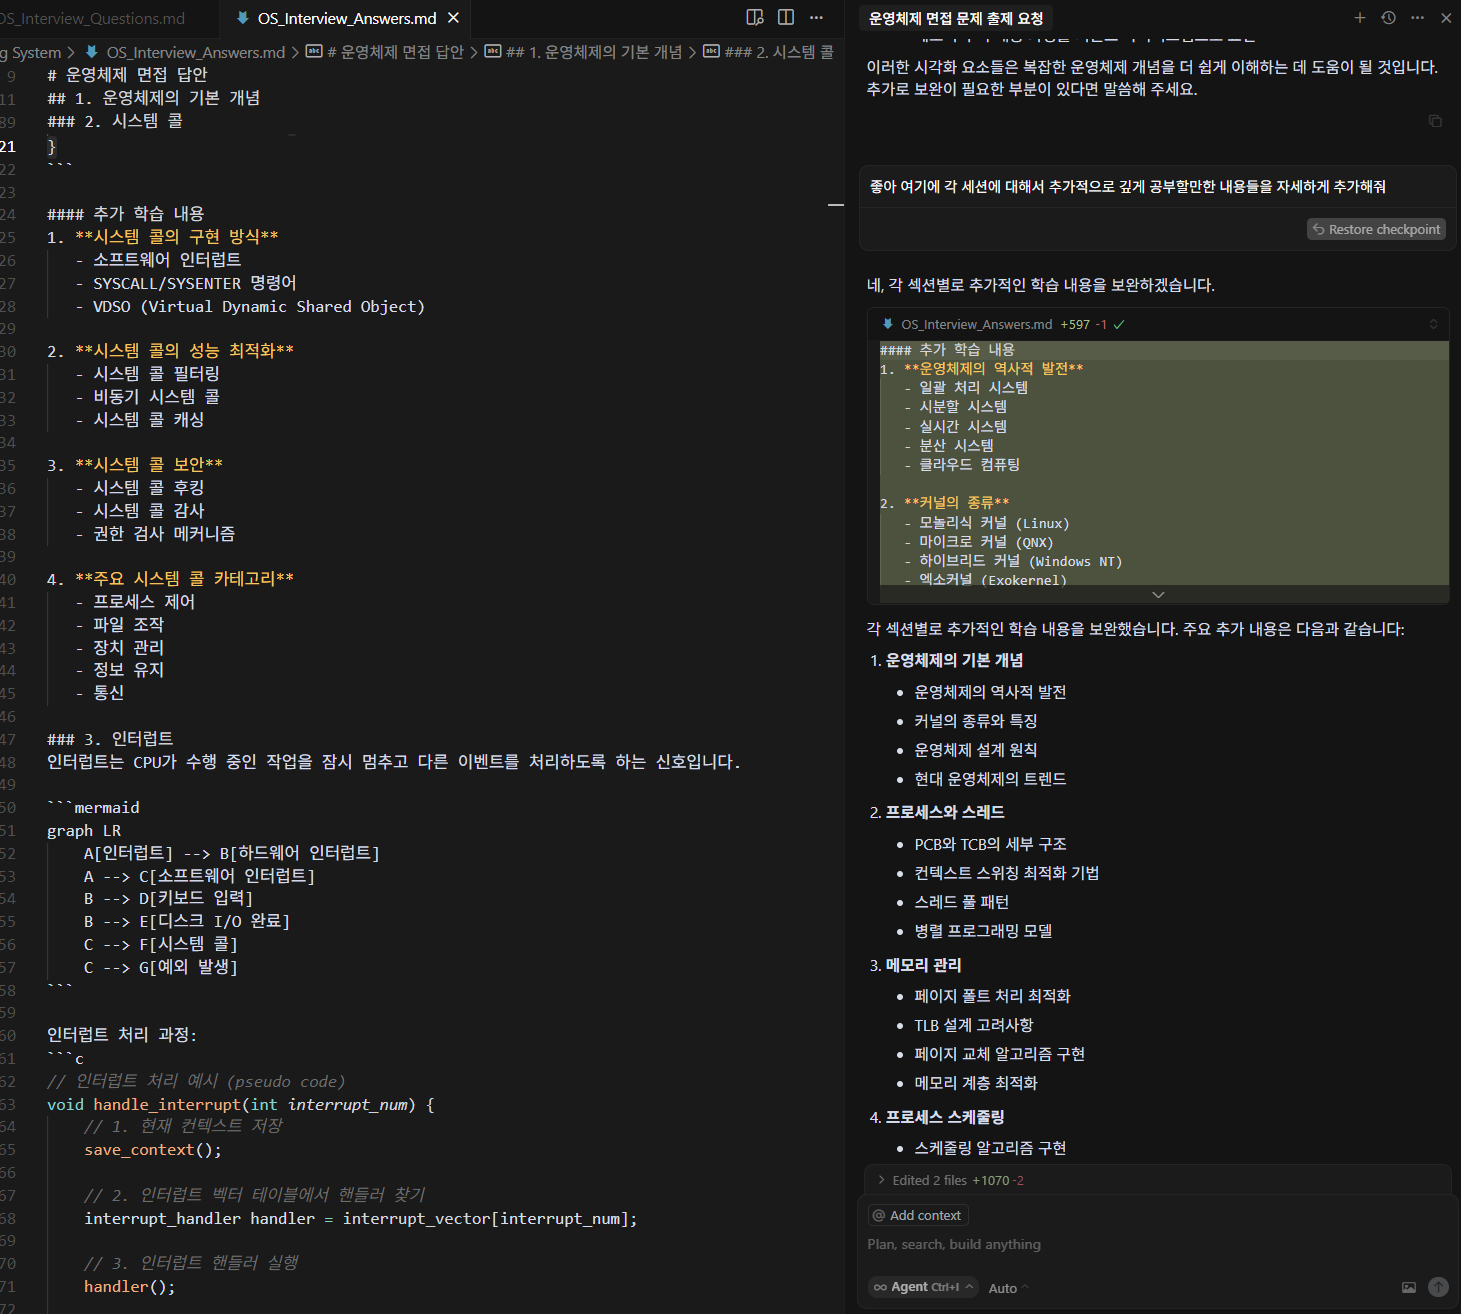Click the '+1070' count in edited files bar
The height and width of the screenshot is (1314, 1461).
[990, 1181]
